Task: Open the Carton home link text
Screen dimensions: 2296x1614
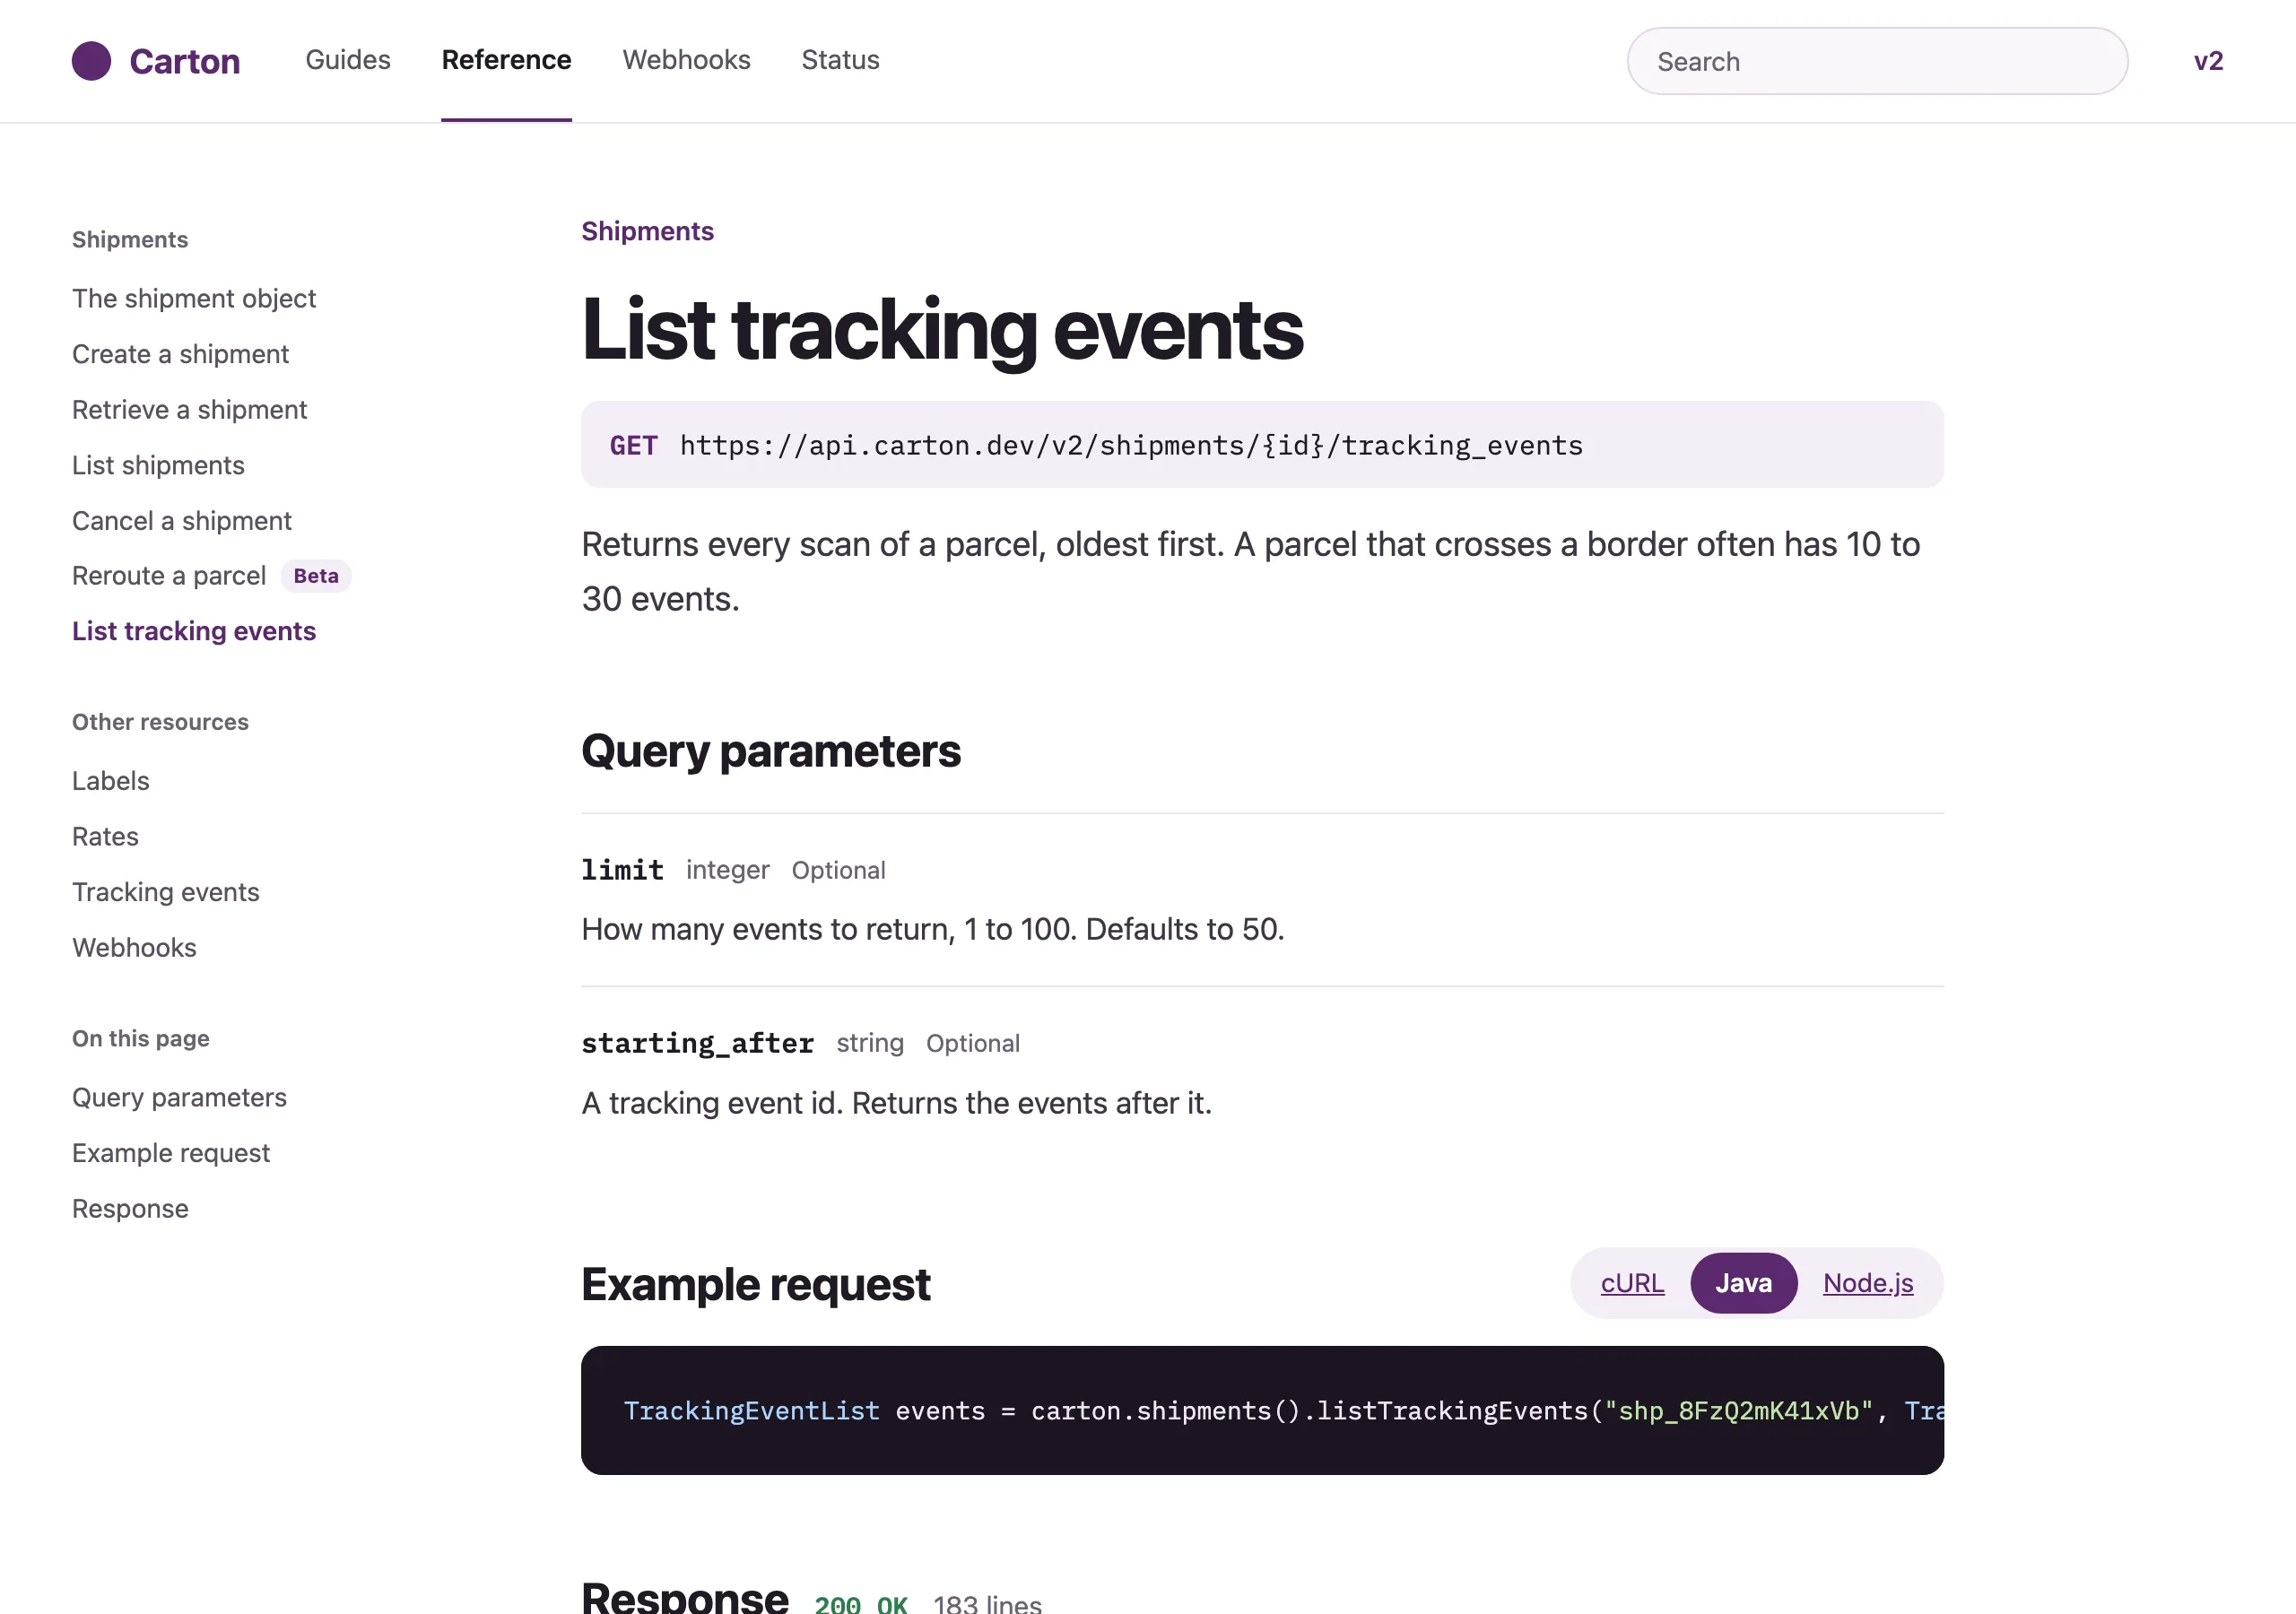Action: [185, 61]
